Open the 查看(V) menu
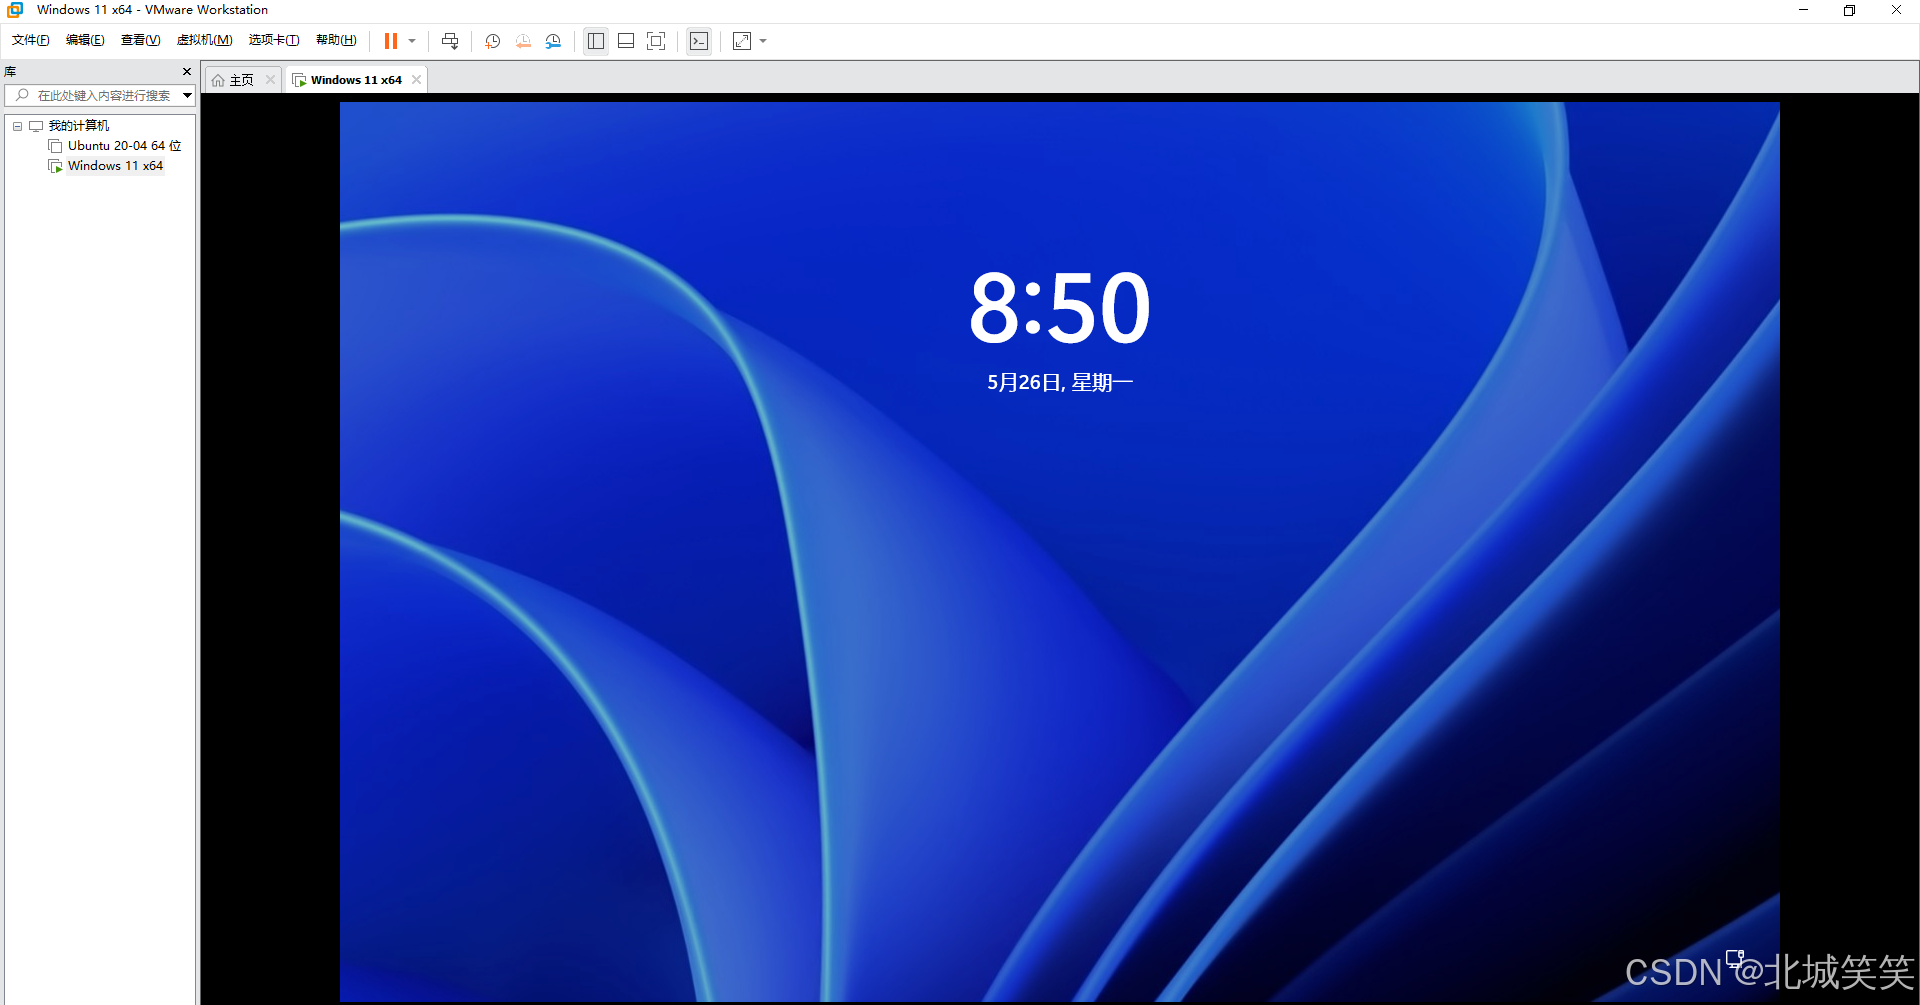This screenshot has width=1920, height=1005. pyautogui.click(x=140, y=40)
